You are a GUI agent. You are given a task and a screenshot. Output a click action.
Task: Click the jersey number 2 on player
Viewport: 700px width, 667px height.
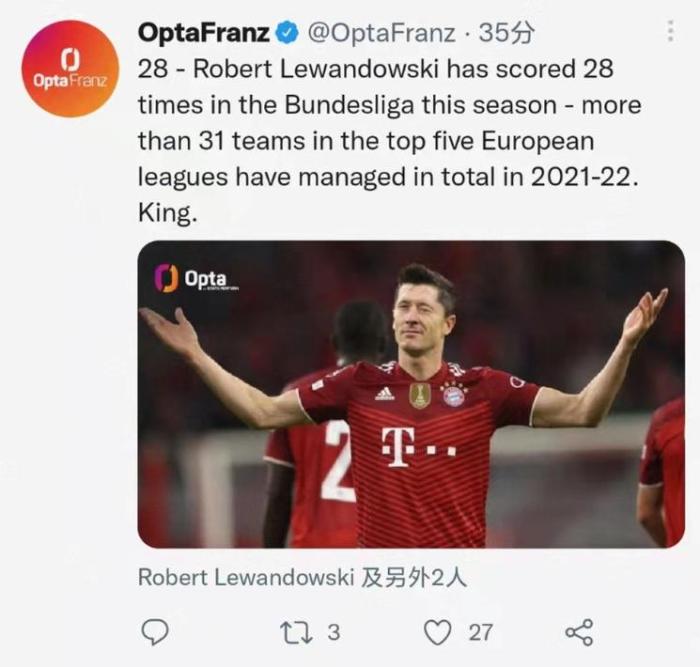point(336,462)
